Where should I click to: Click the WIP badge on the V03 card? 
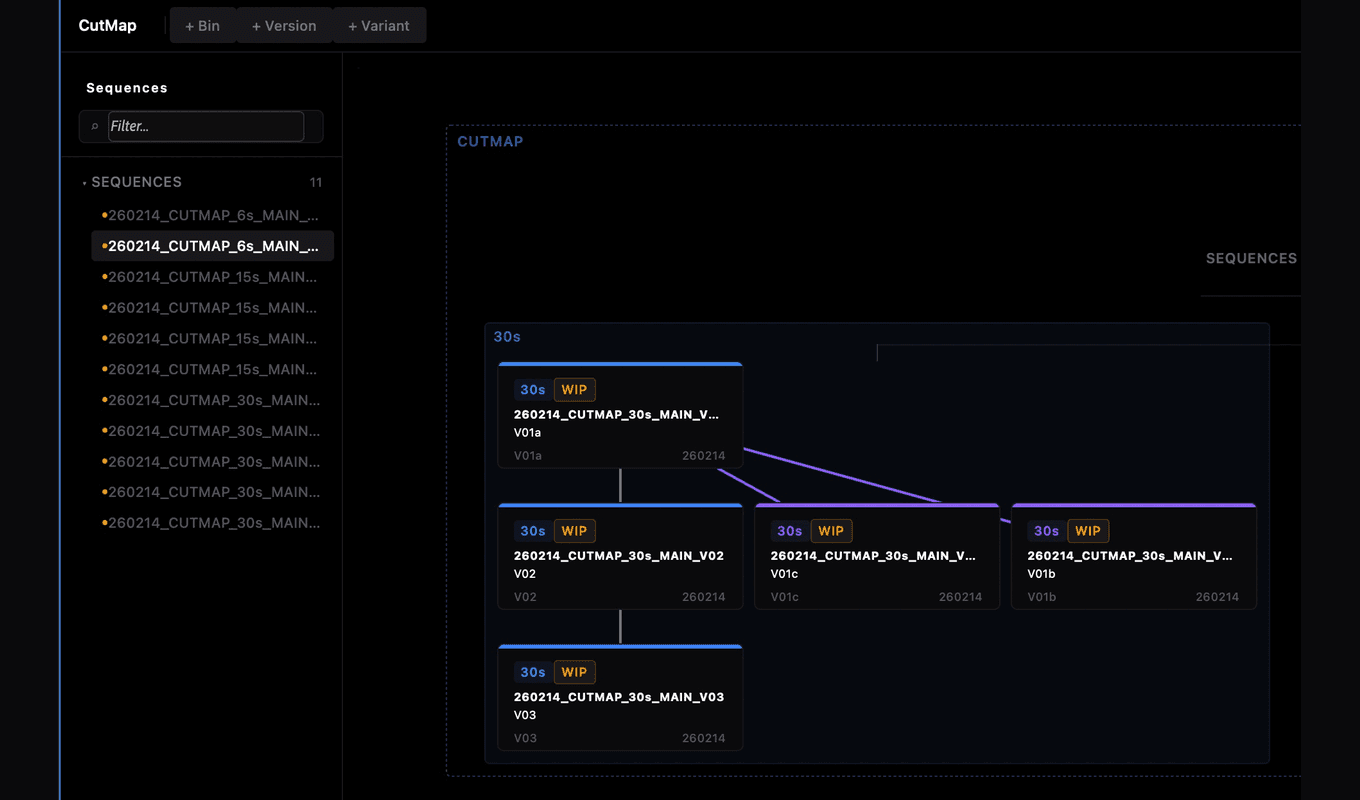(x=574, y=672)
